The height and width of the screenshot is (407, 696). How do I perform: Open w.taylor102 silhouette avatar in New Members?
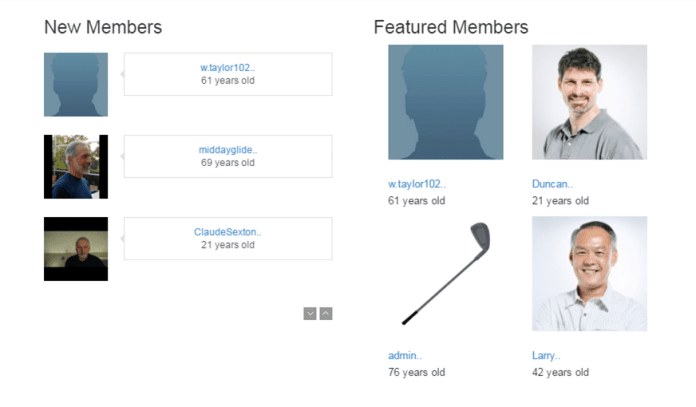(76, 85)
